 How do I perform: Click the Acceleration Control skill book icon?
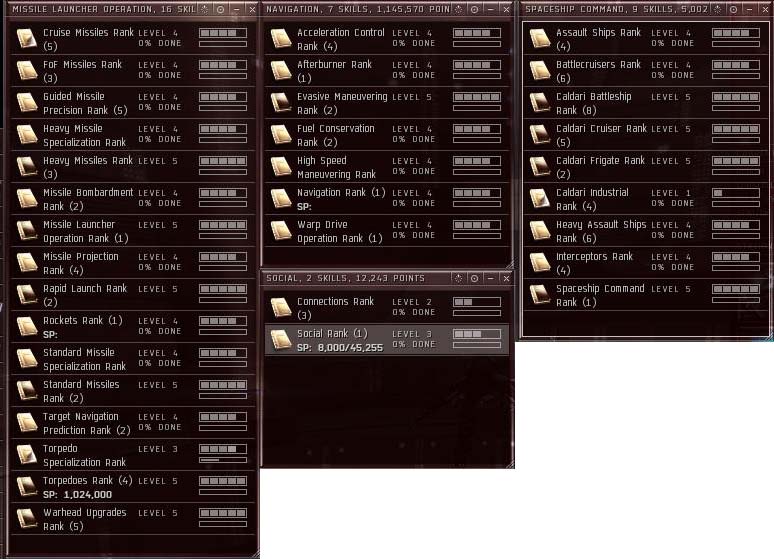(281, 38)
